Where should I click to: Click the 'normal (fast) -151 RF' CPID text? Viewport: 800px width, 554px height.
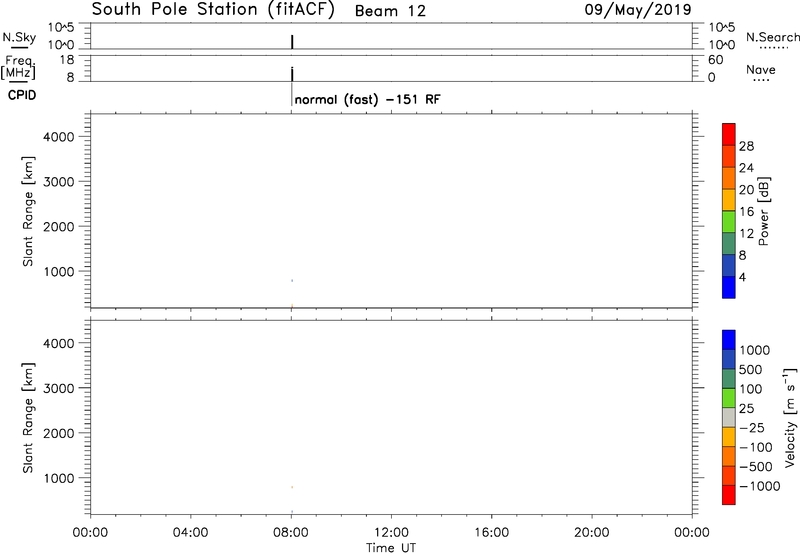pos(367,99)
